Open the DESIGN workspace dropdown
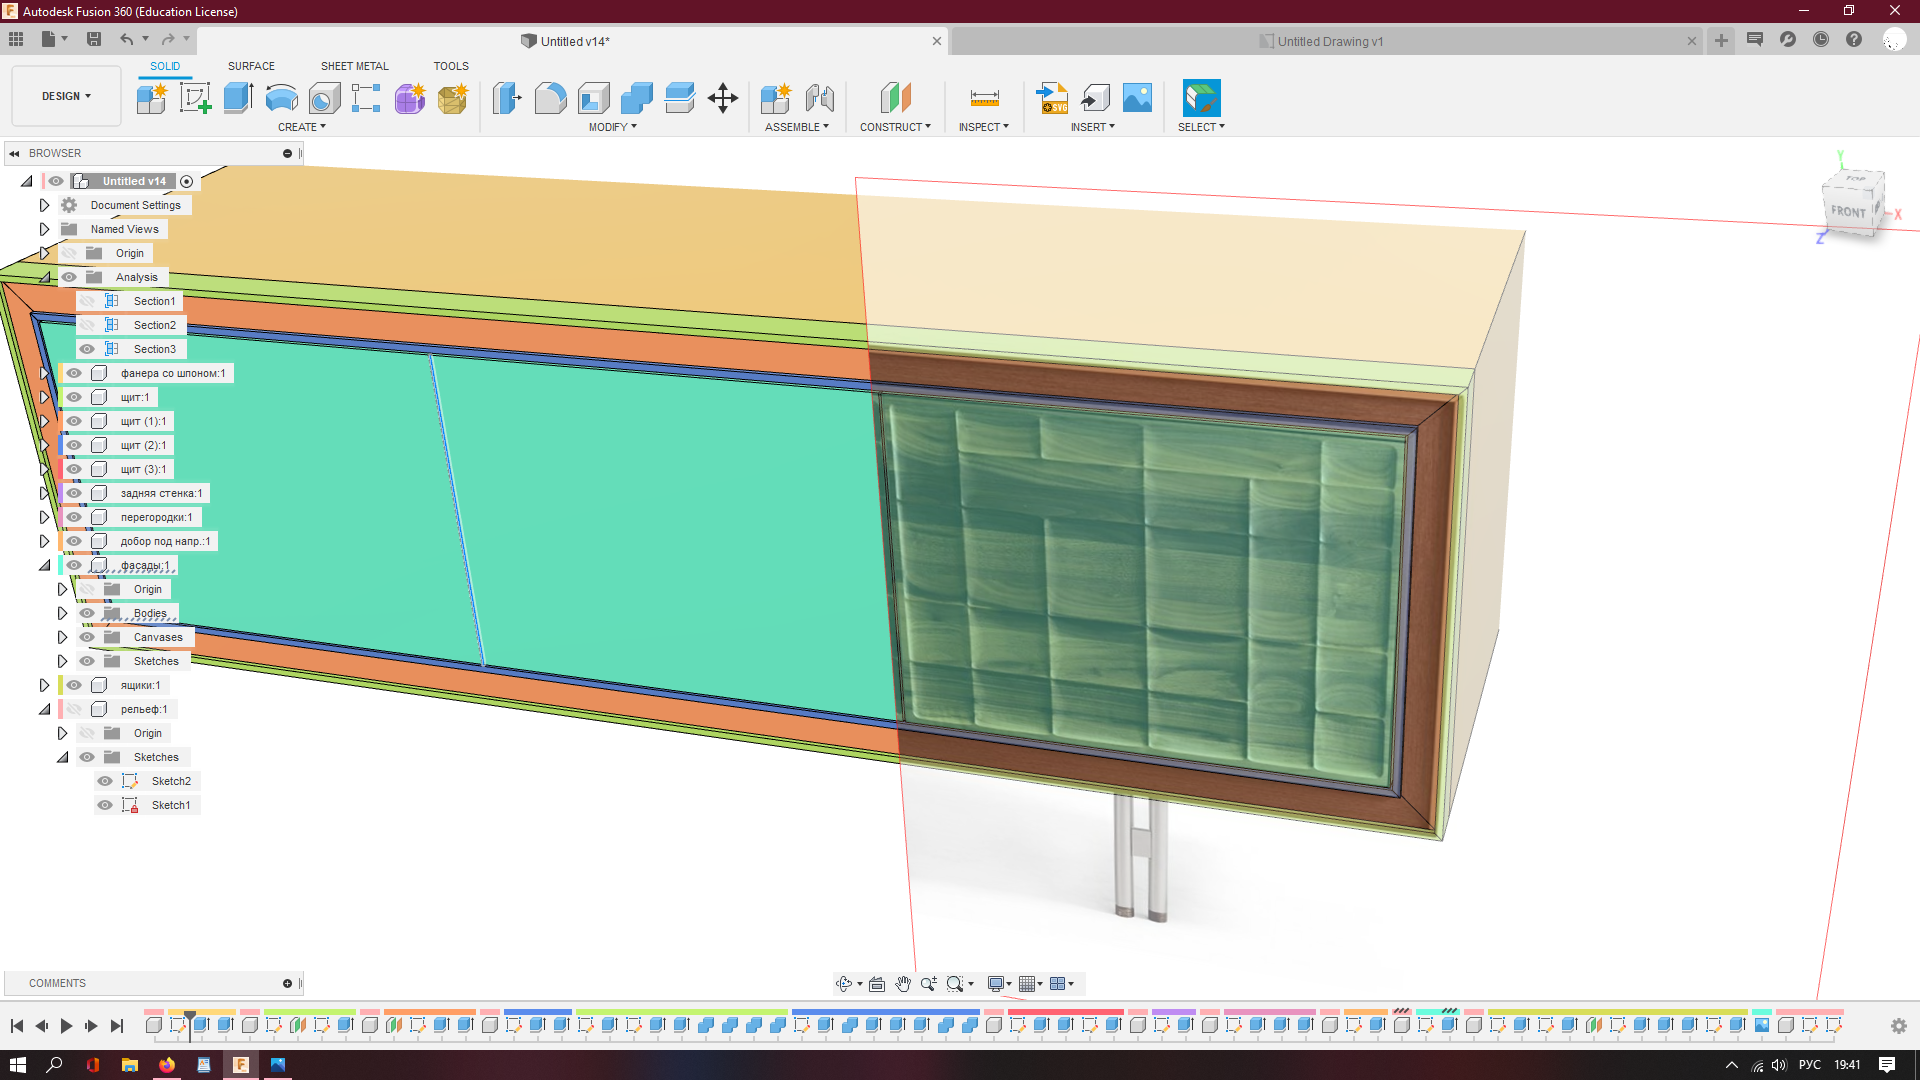Screen dimensions: 1920x1080 [x=66, y=96]
